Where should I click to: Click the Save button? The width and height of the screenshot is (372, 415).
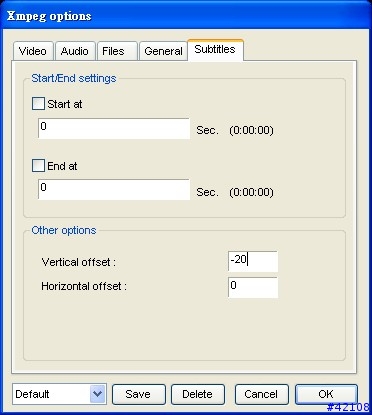[138, 394]
